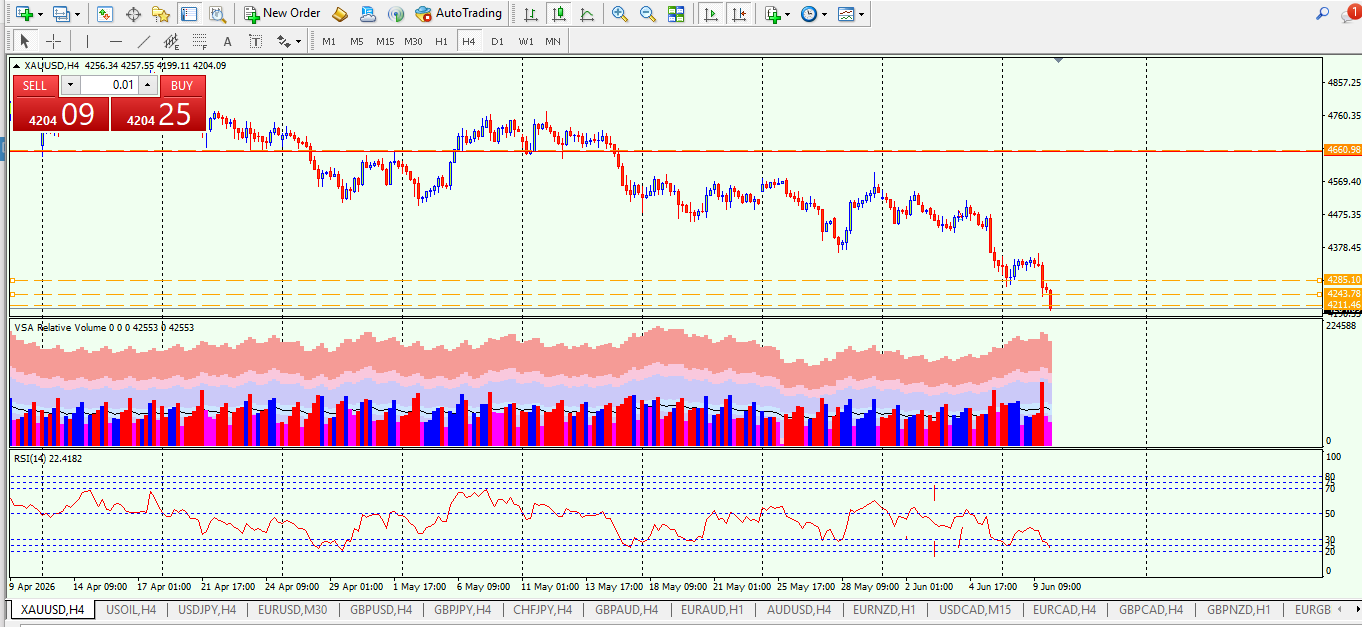Toggle chart auto scroll
The image size is (1362, 627).
[710, 14]
